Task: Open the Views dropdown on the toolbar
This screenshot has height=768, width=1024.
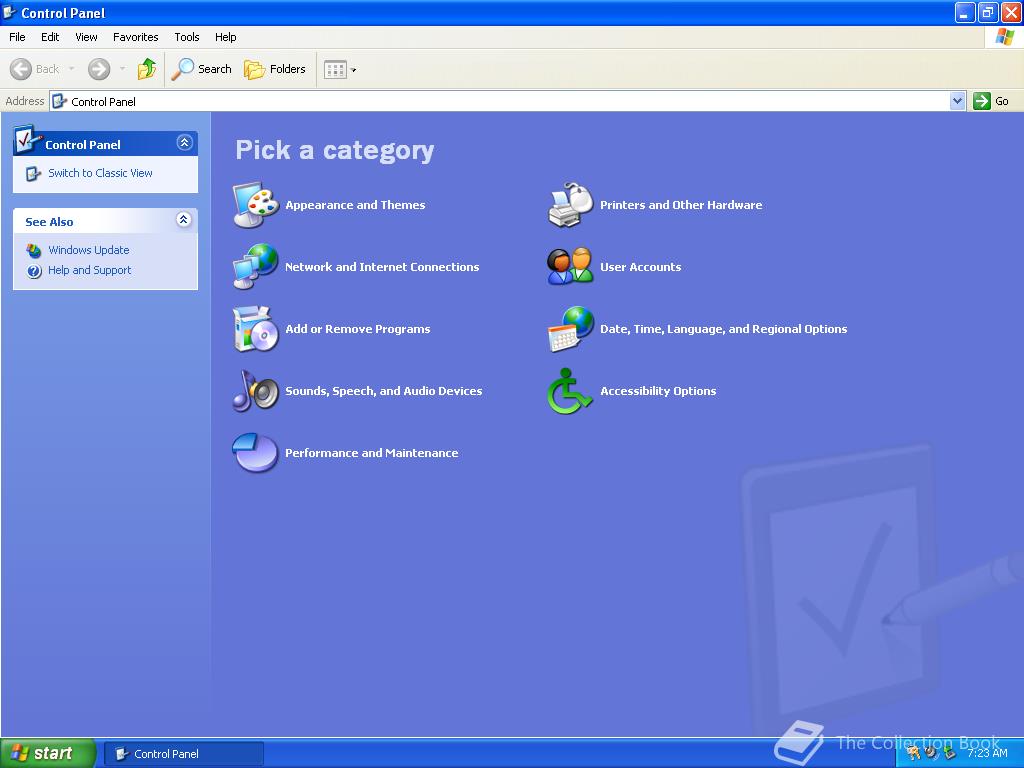Action: pyautogui.click(x=351, y=69)
